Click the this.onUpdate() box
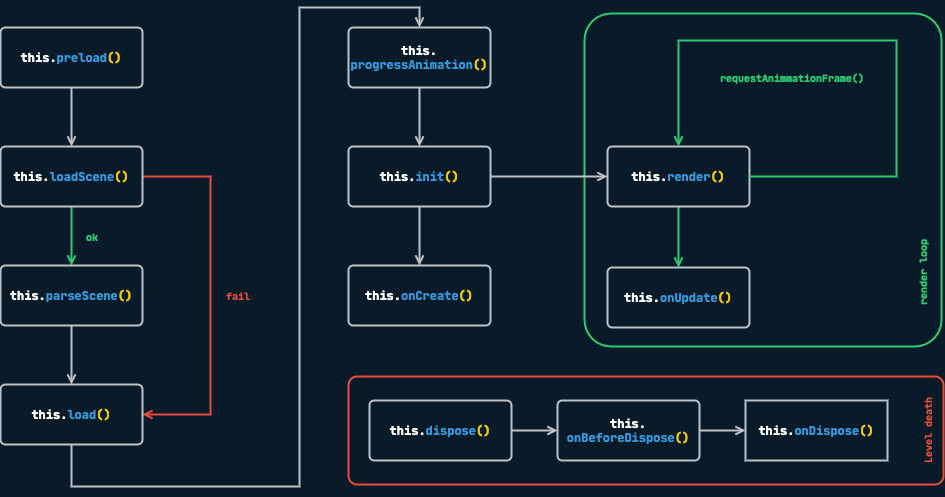 pos(678,297)
